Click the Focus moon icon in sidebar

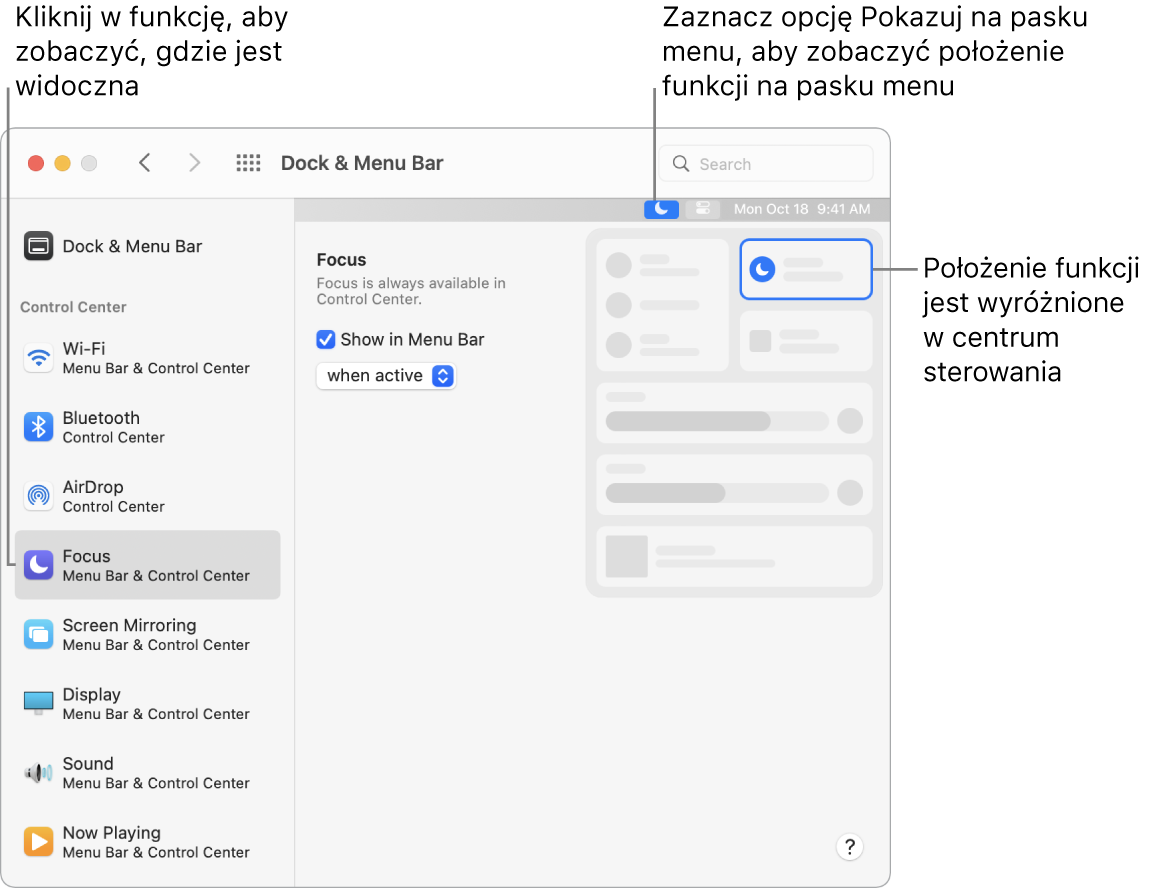pos(38,566)
